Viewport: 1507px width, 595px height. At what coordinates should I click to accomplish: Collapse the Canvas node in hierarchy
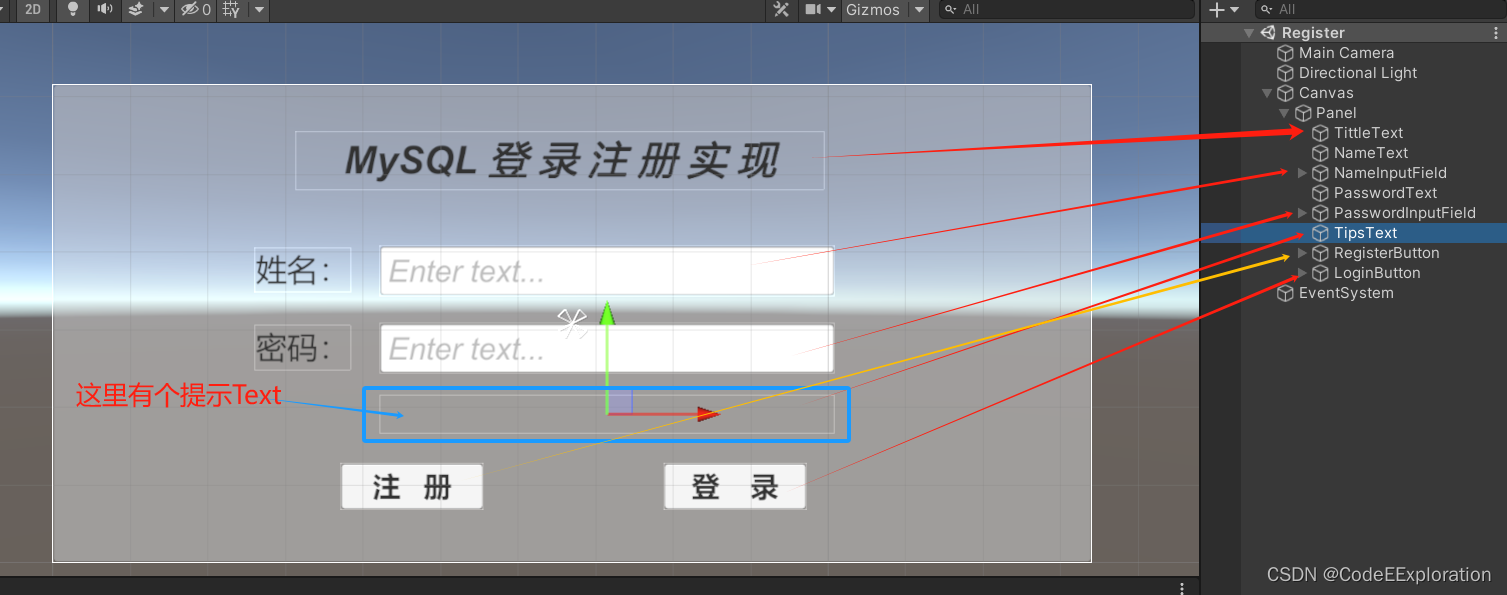1266,92
